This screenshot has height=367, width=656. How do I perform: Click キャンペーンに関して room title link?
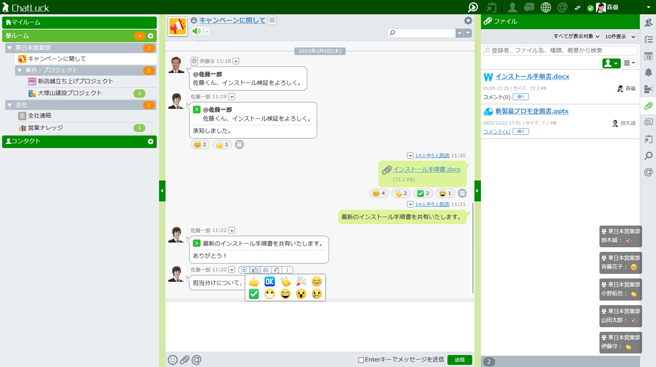click(232, 20)
